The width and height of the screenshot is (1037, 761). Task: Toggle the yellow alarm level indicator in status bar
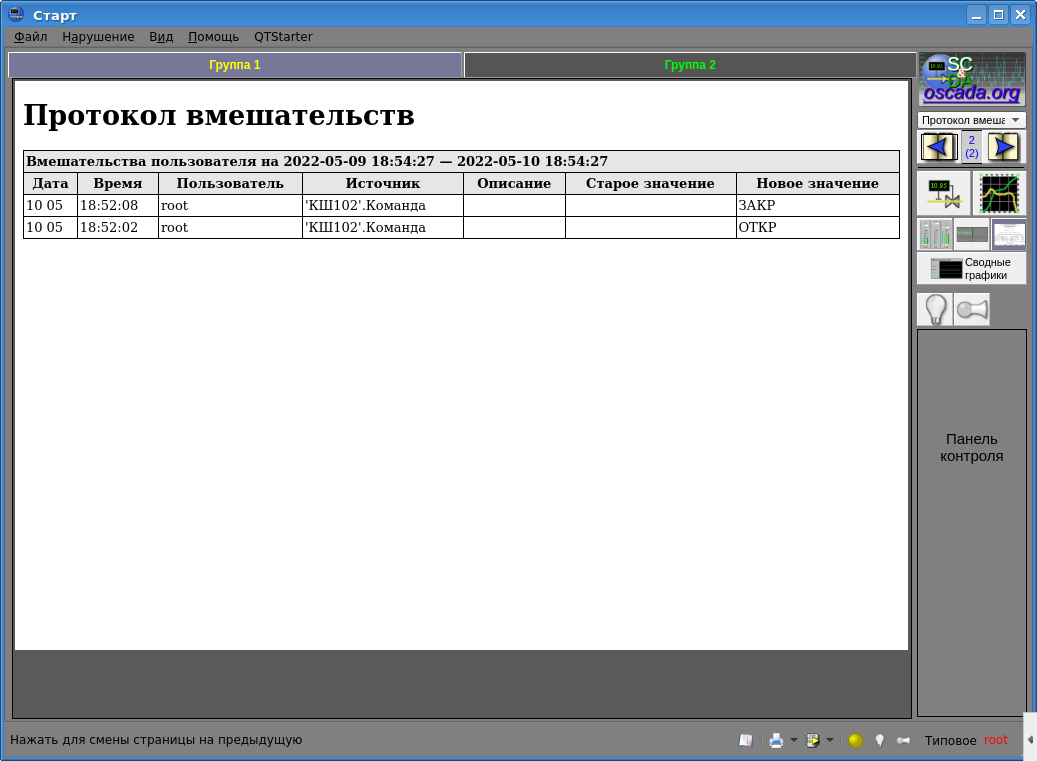tap(855, 741)
